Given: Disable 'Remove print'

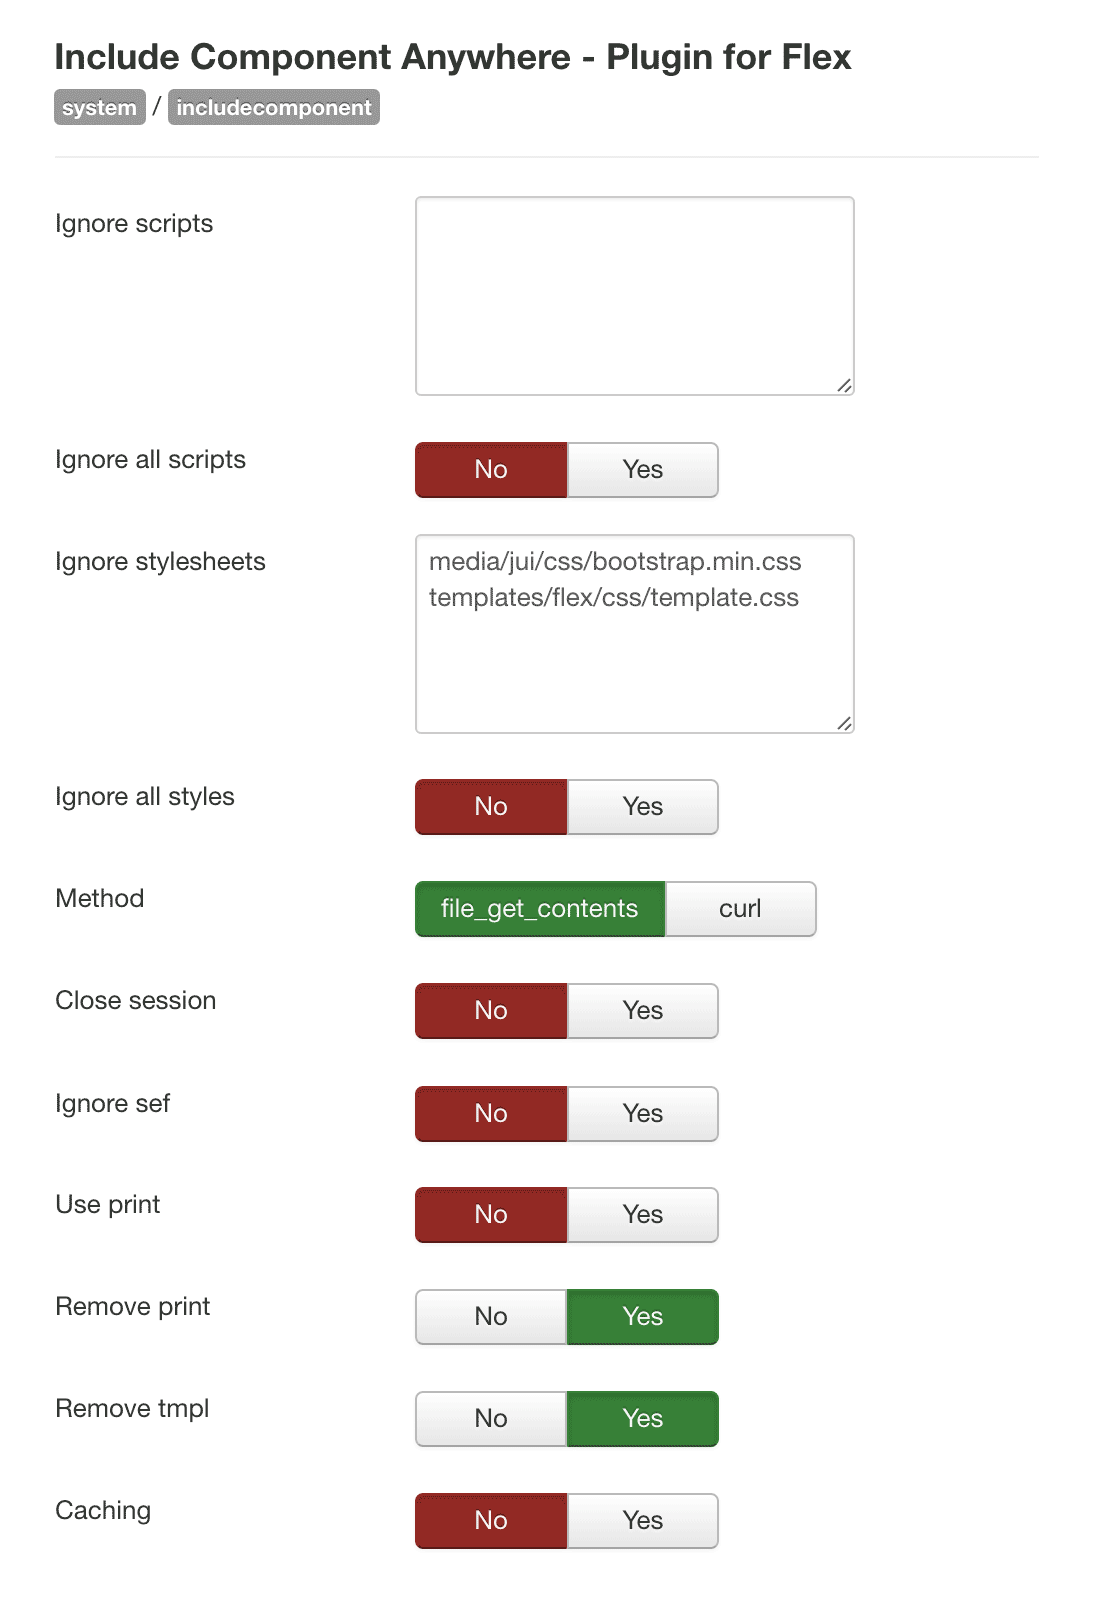Looking at the screenshot, I should (x=490, y=1317).
